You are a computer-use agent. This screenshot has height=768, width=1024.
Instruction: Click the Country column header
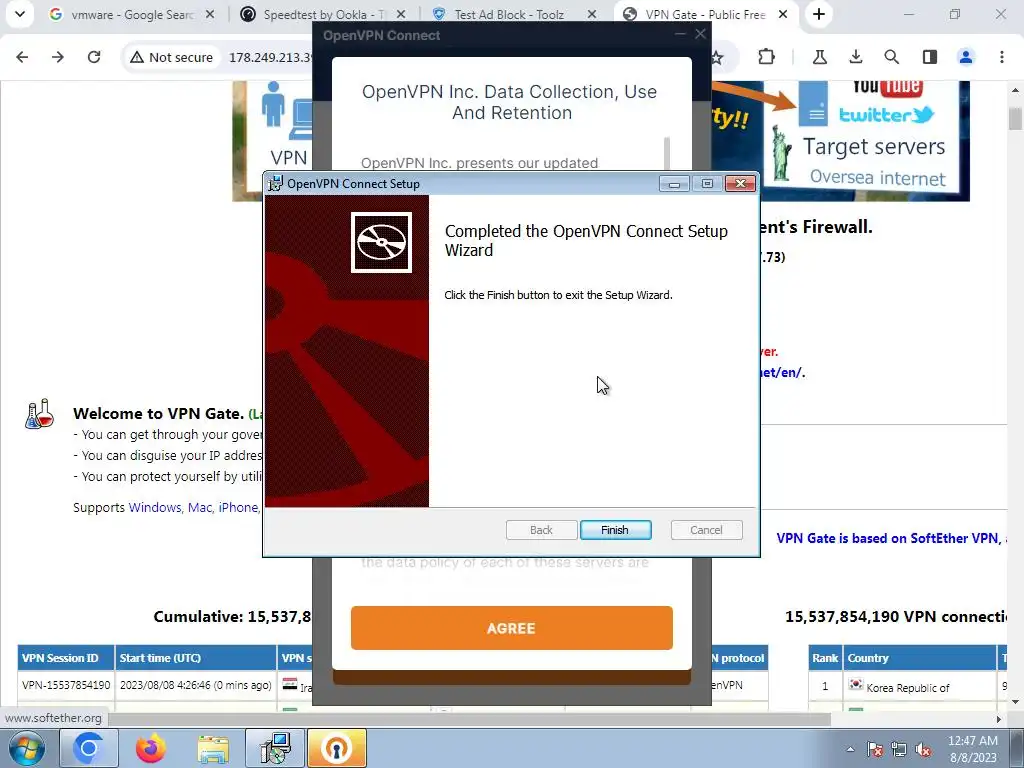pos(920,658)
